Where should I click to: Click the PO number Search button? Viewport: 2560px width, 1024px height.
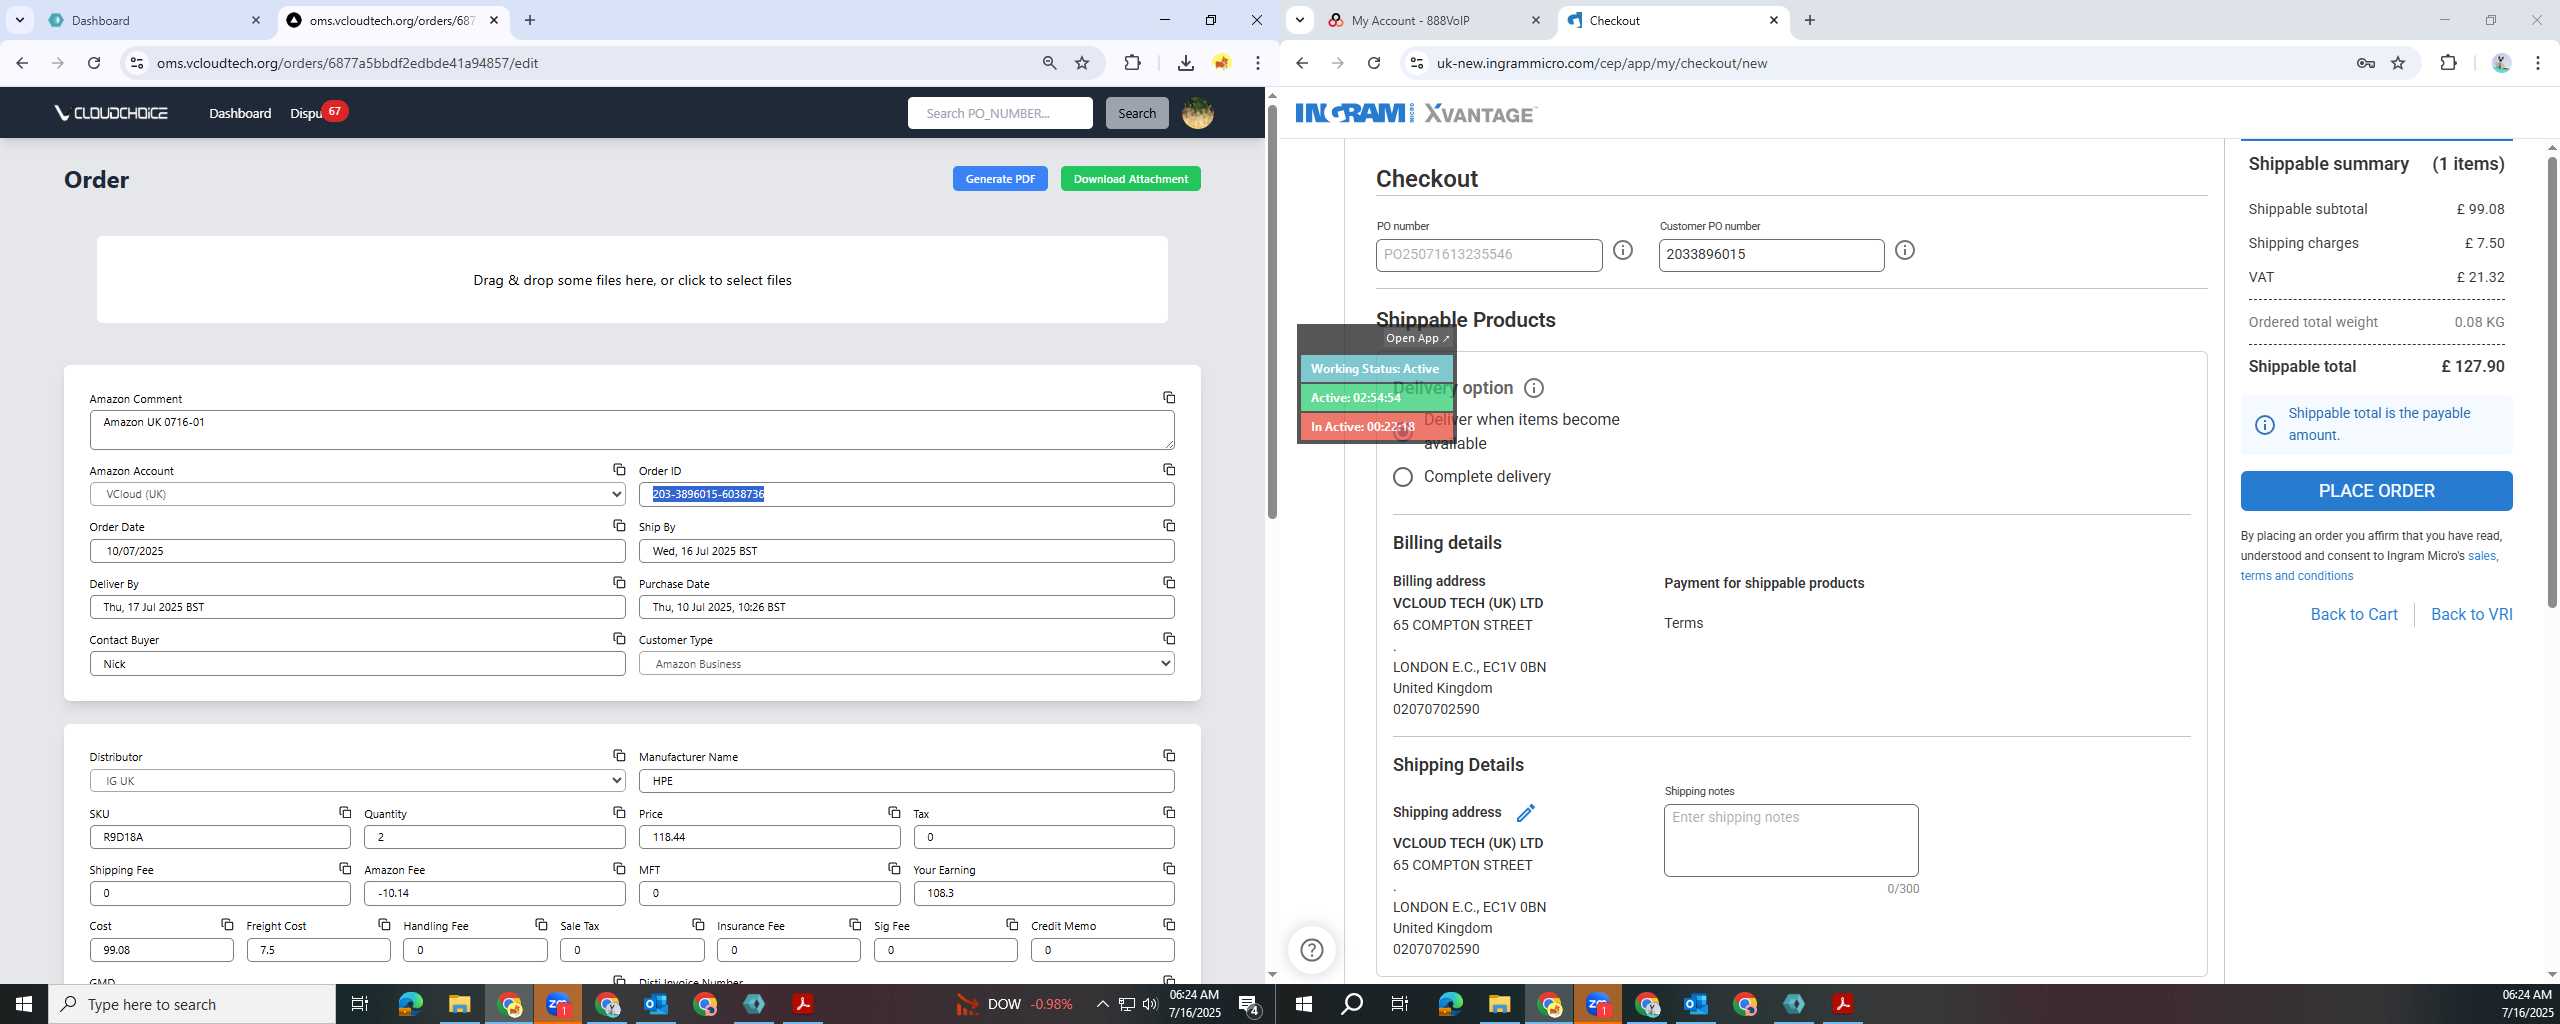1137,113
